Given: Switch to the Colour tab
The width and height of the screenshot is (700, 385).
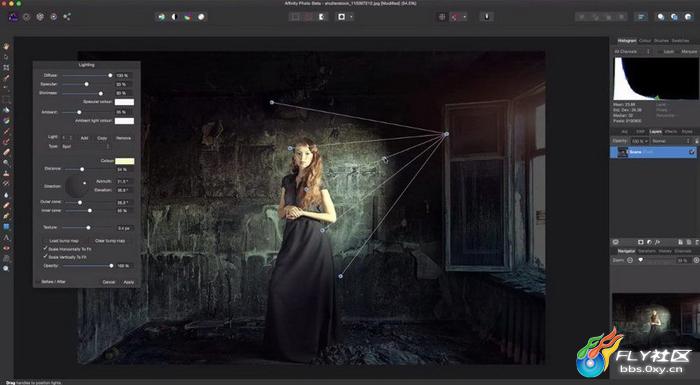Looking at the screenshot, I should (645, 41).
